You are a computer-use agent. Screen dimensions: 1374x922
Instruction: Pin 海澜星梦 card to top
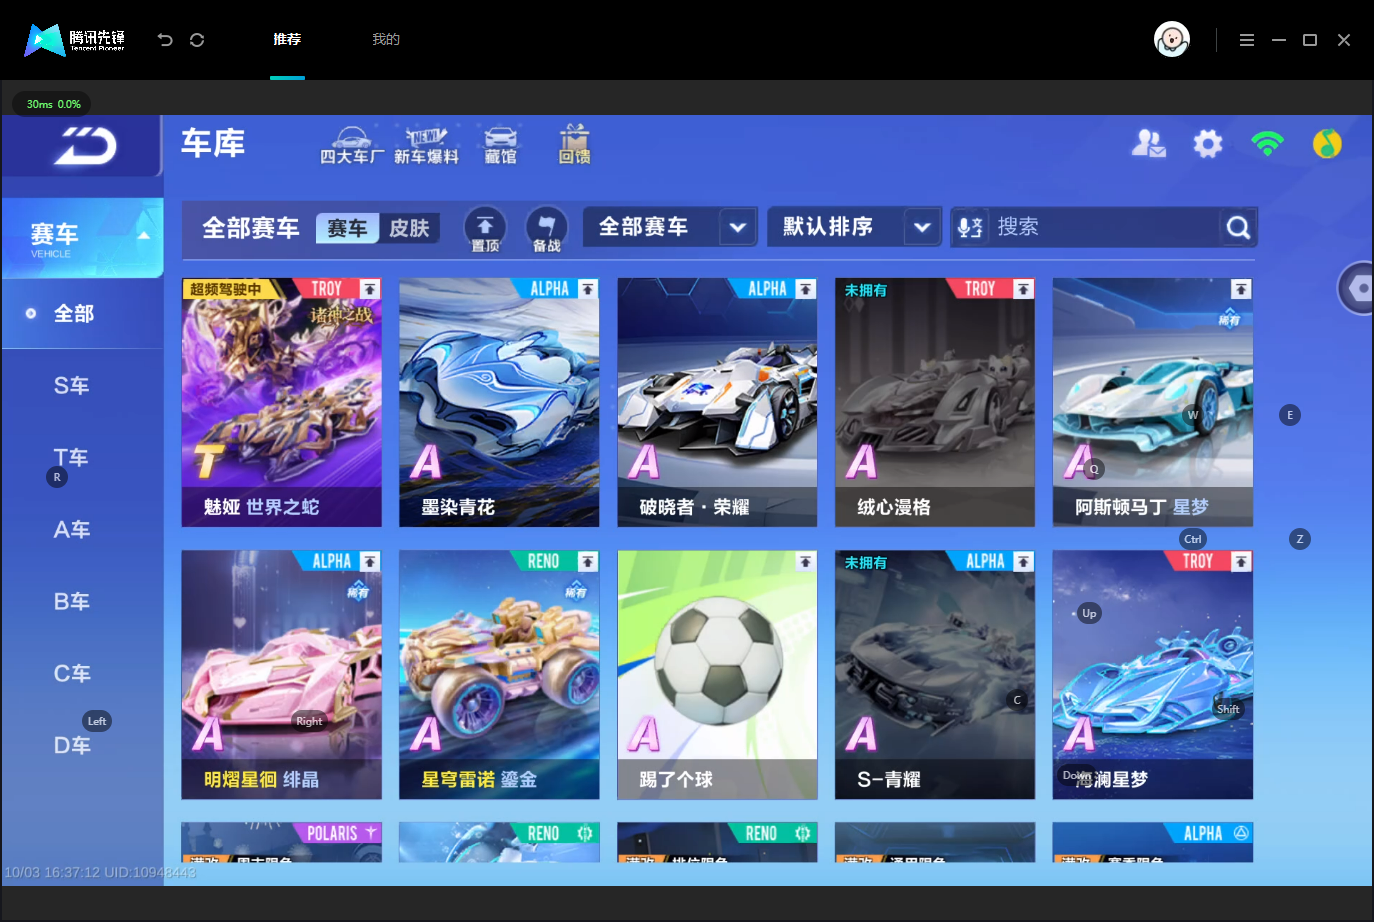(1241, 562)
